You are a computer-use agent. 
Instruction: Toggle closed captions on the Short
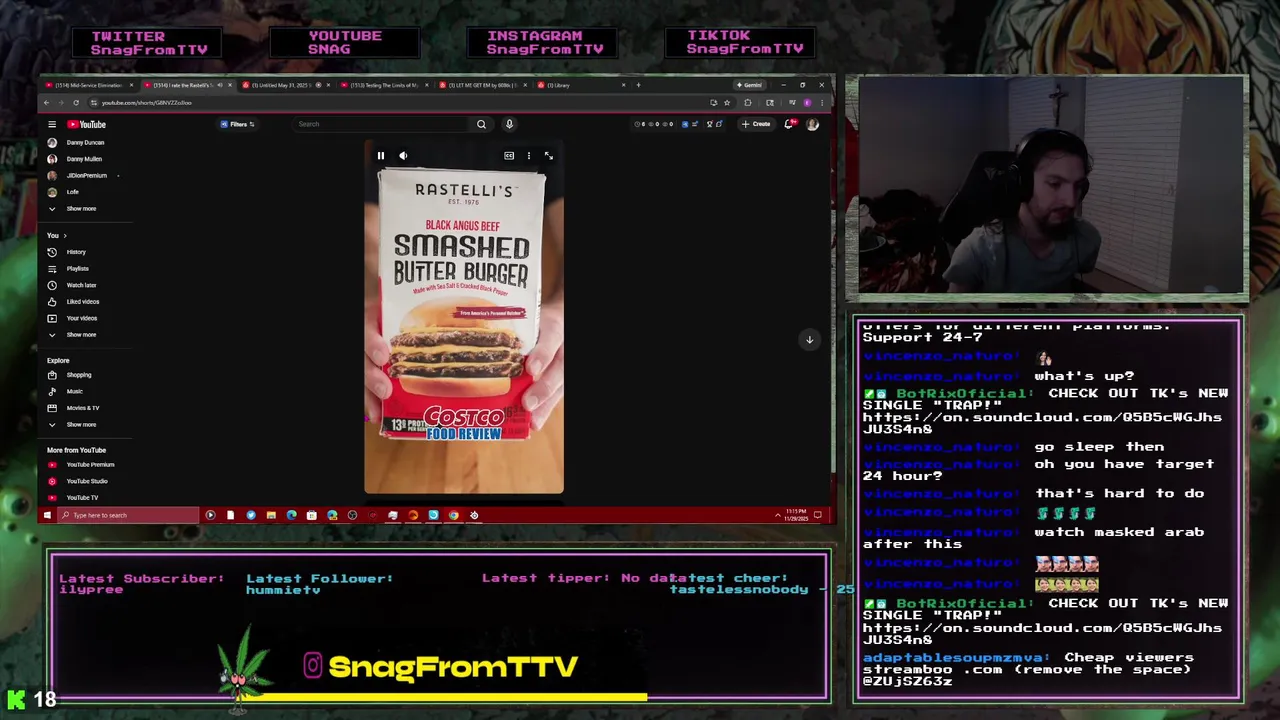(509, 155)
